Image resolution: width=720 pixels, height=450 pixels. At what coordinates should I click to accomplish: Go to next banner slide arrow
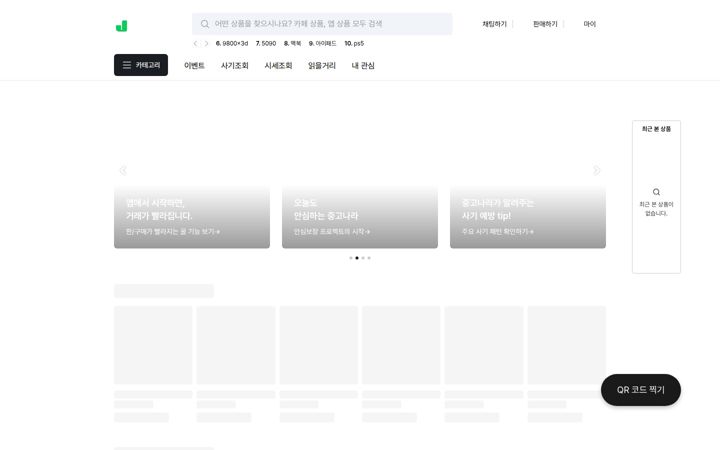596,170
